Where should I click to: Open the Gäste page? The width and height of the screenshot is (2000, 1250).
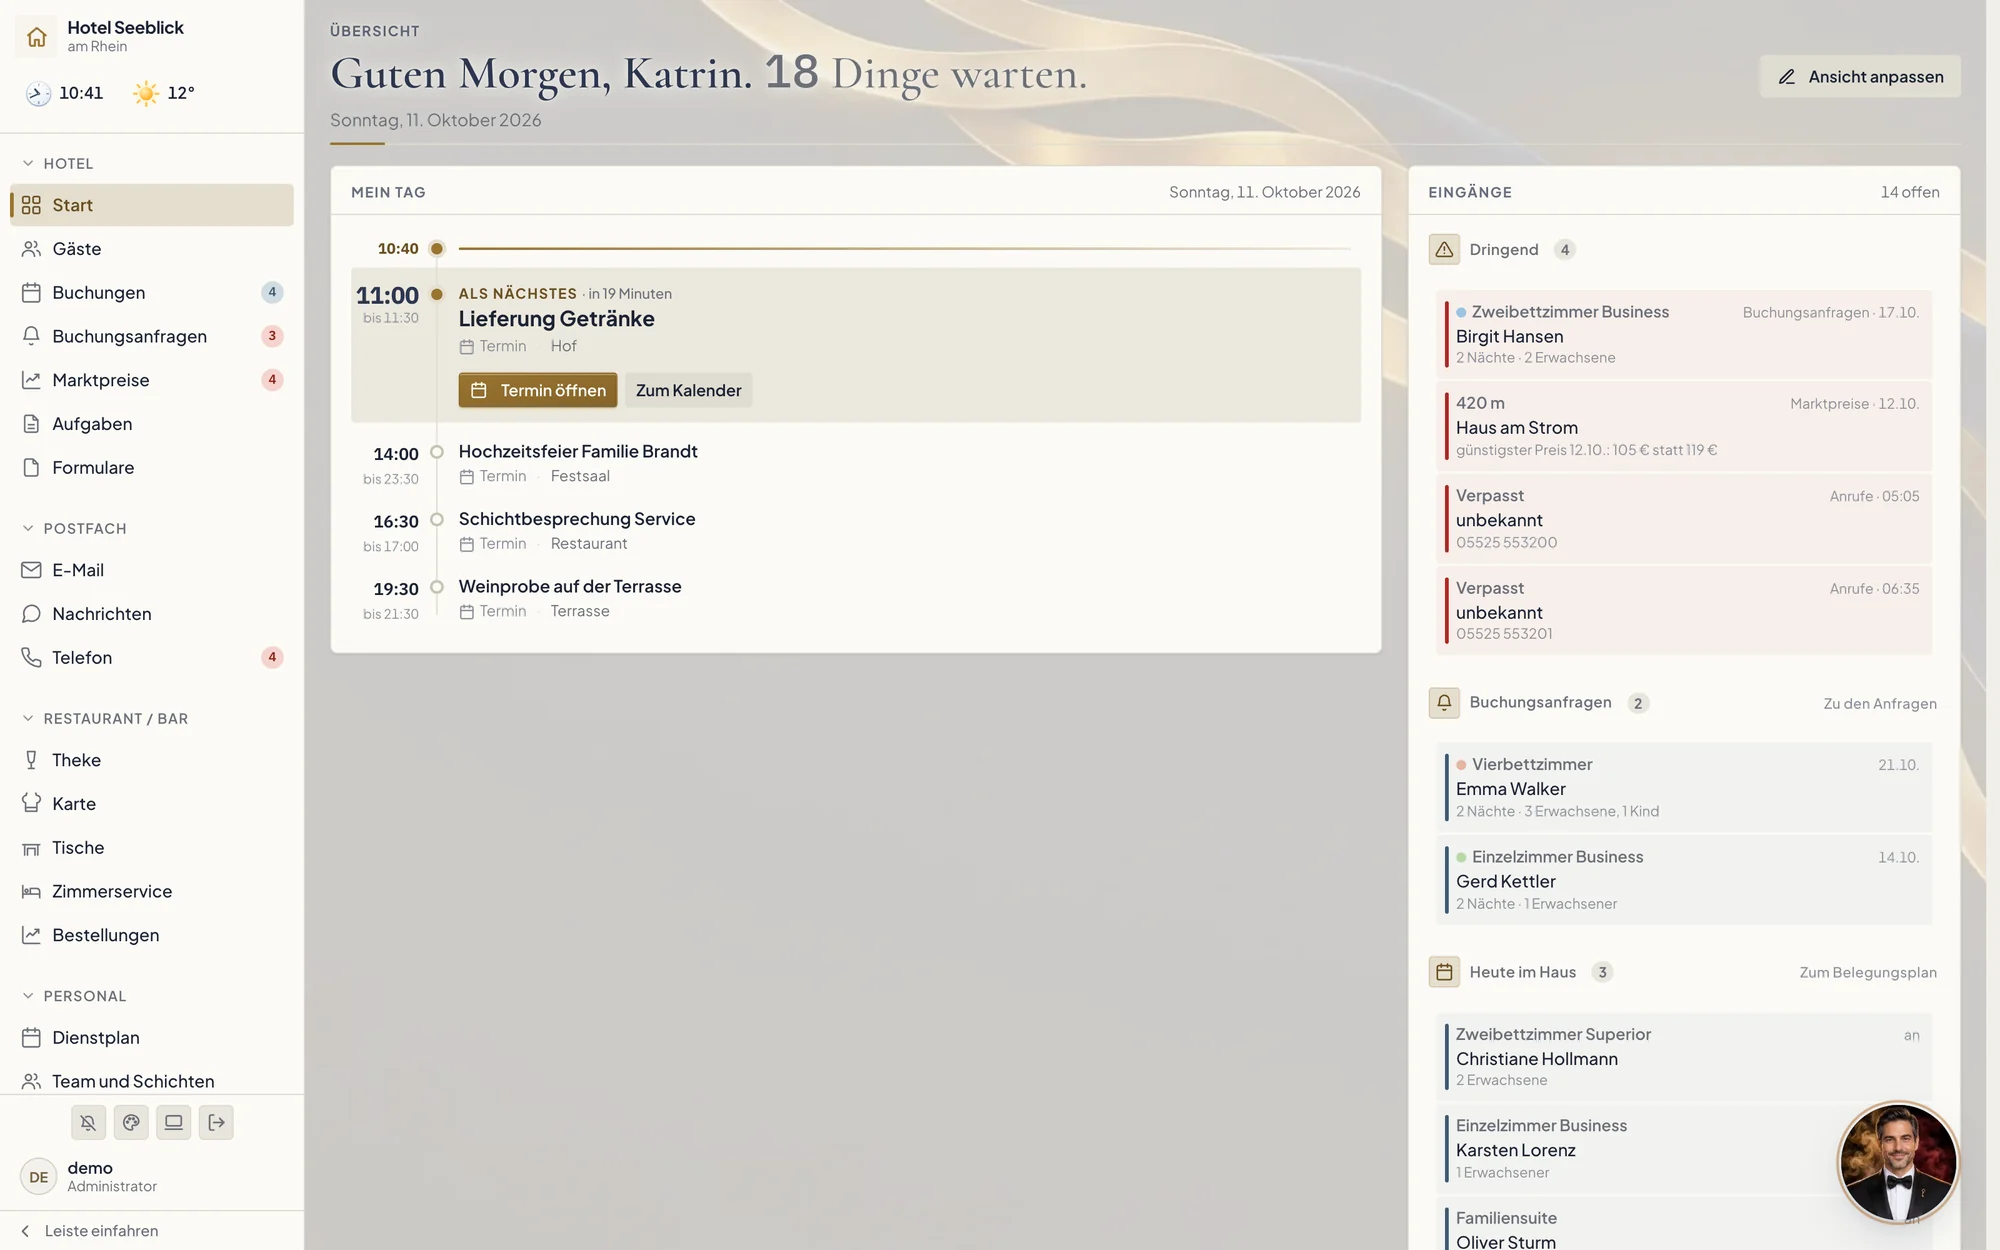click(x=152, y=249)
